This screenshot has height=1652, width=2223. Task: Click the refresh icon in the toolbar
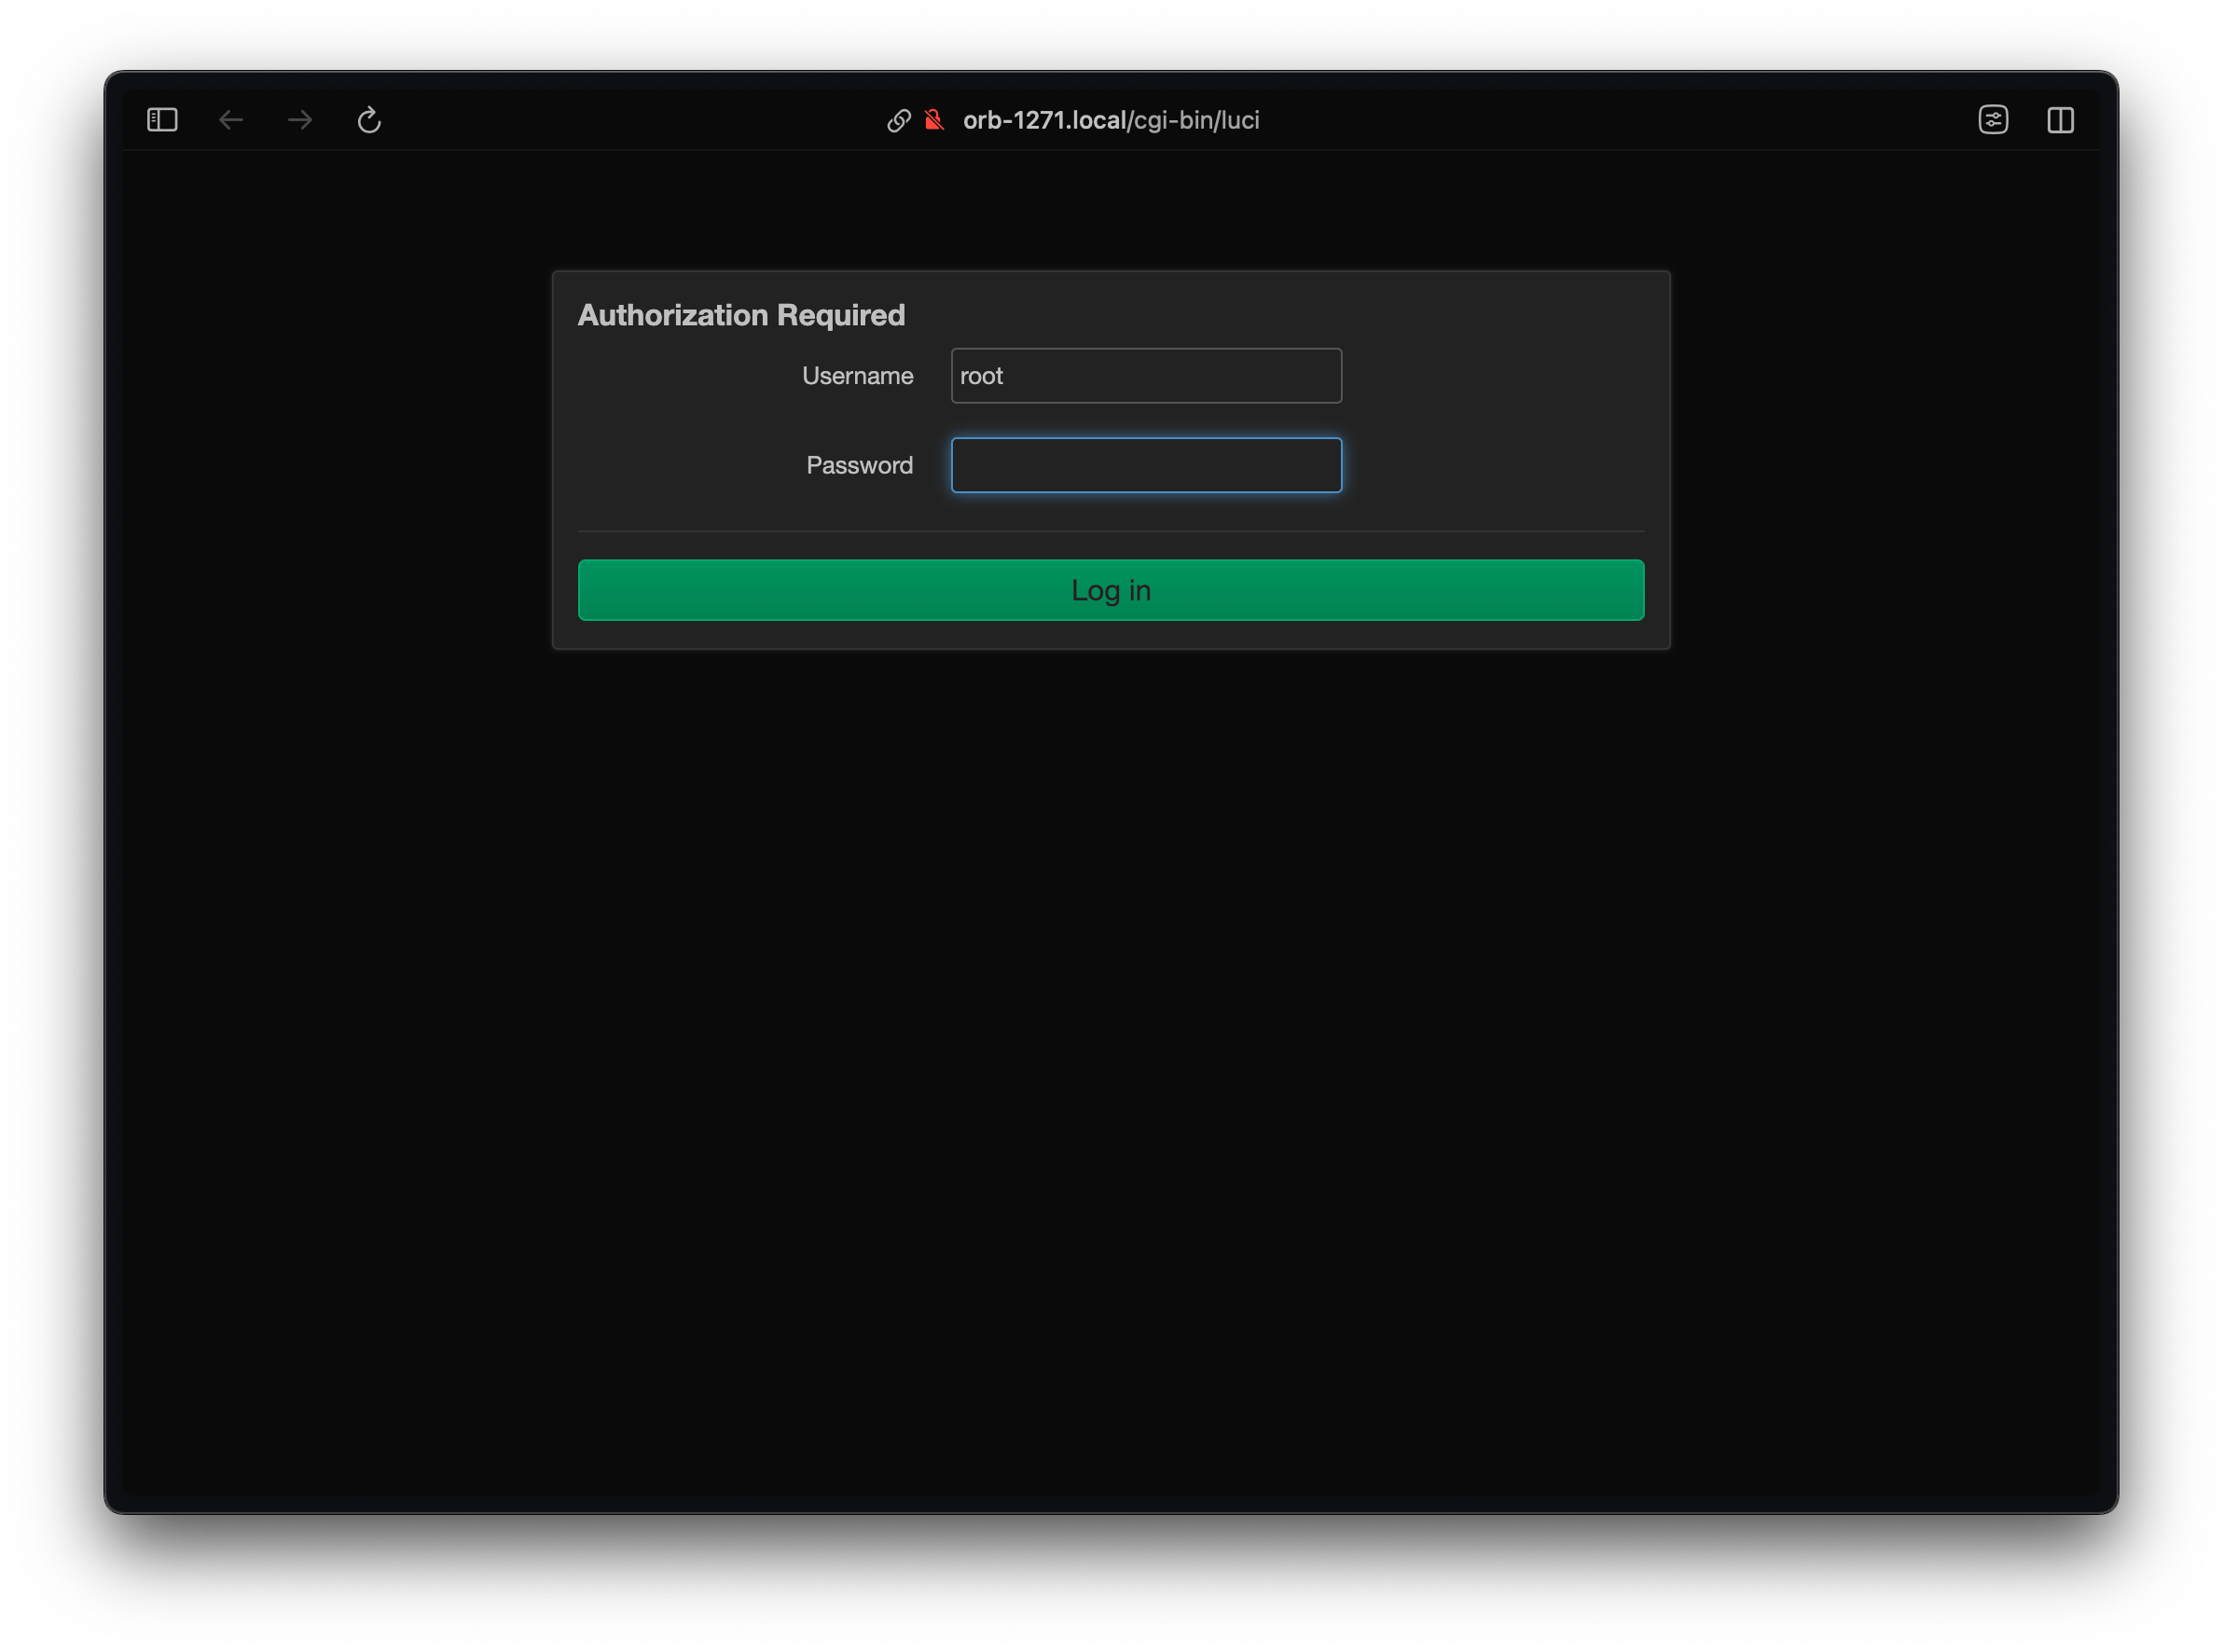coord(369,119)
